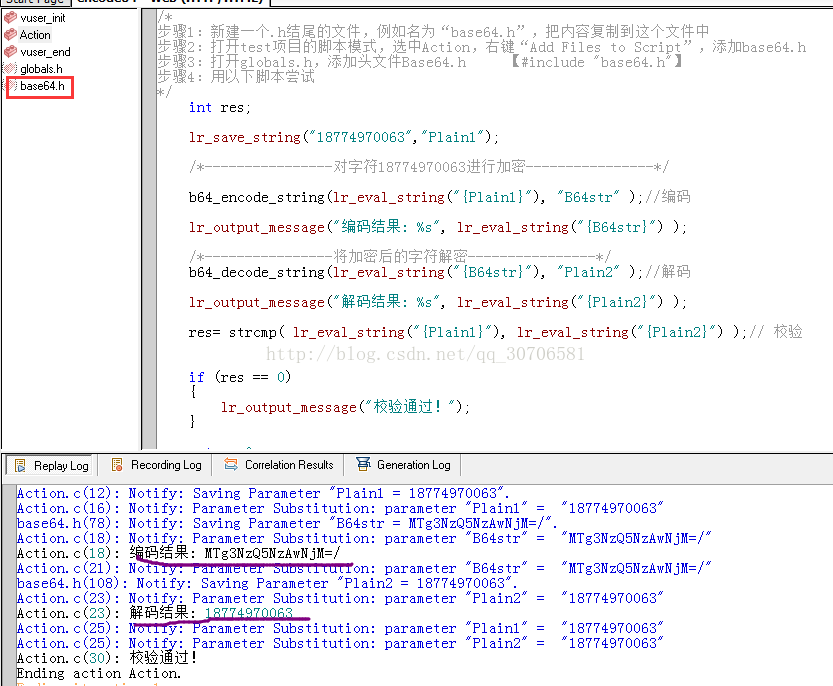Click log line 'Action.c(30)' 校验通过

click(x=107, y=659)
